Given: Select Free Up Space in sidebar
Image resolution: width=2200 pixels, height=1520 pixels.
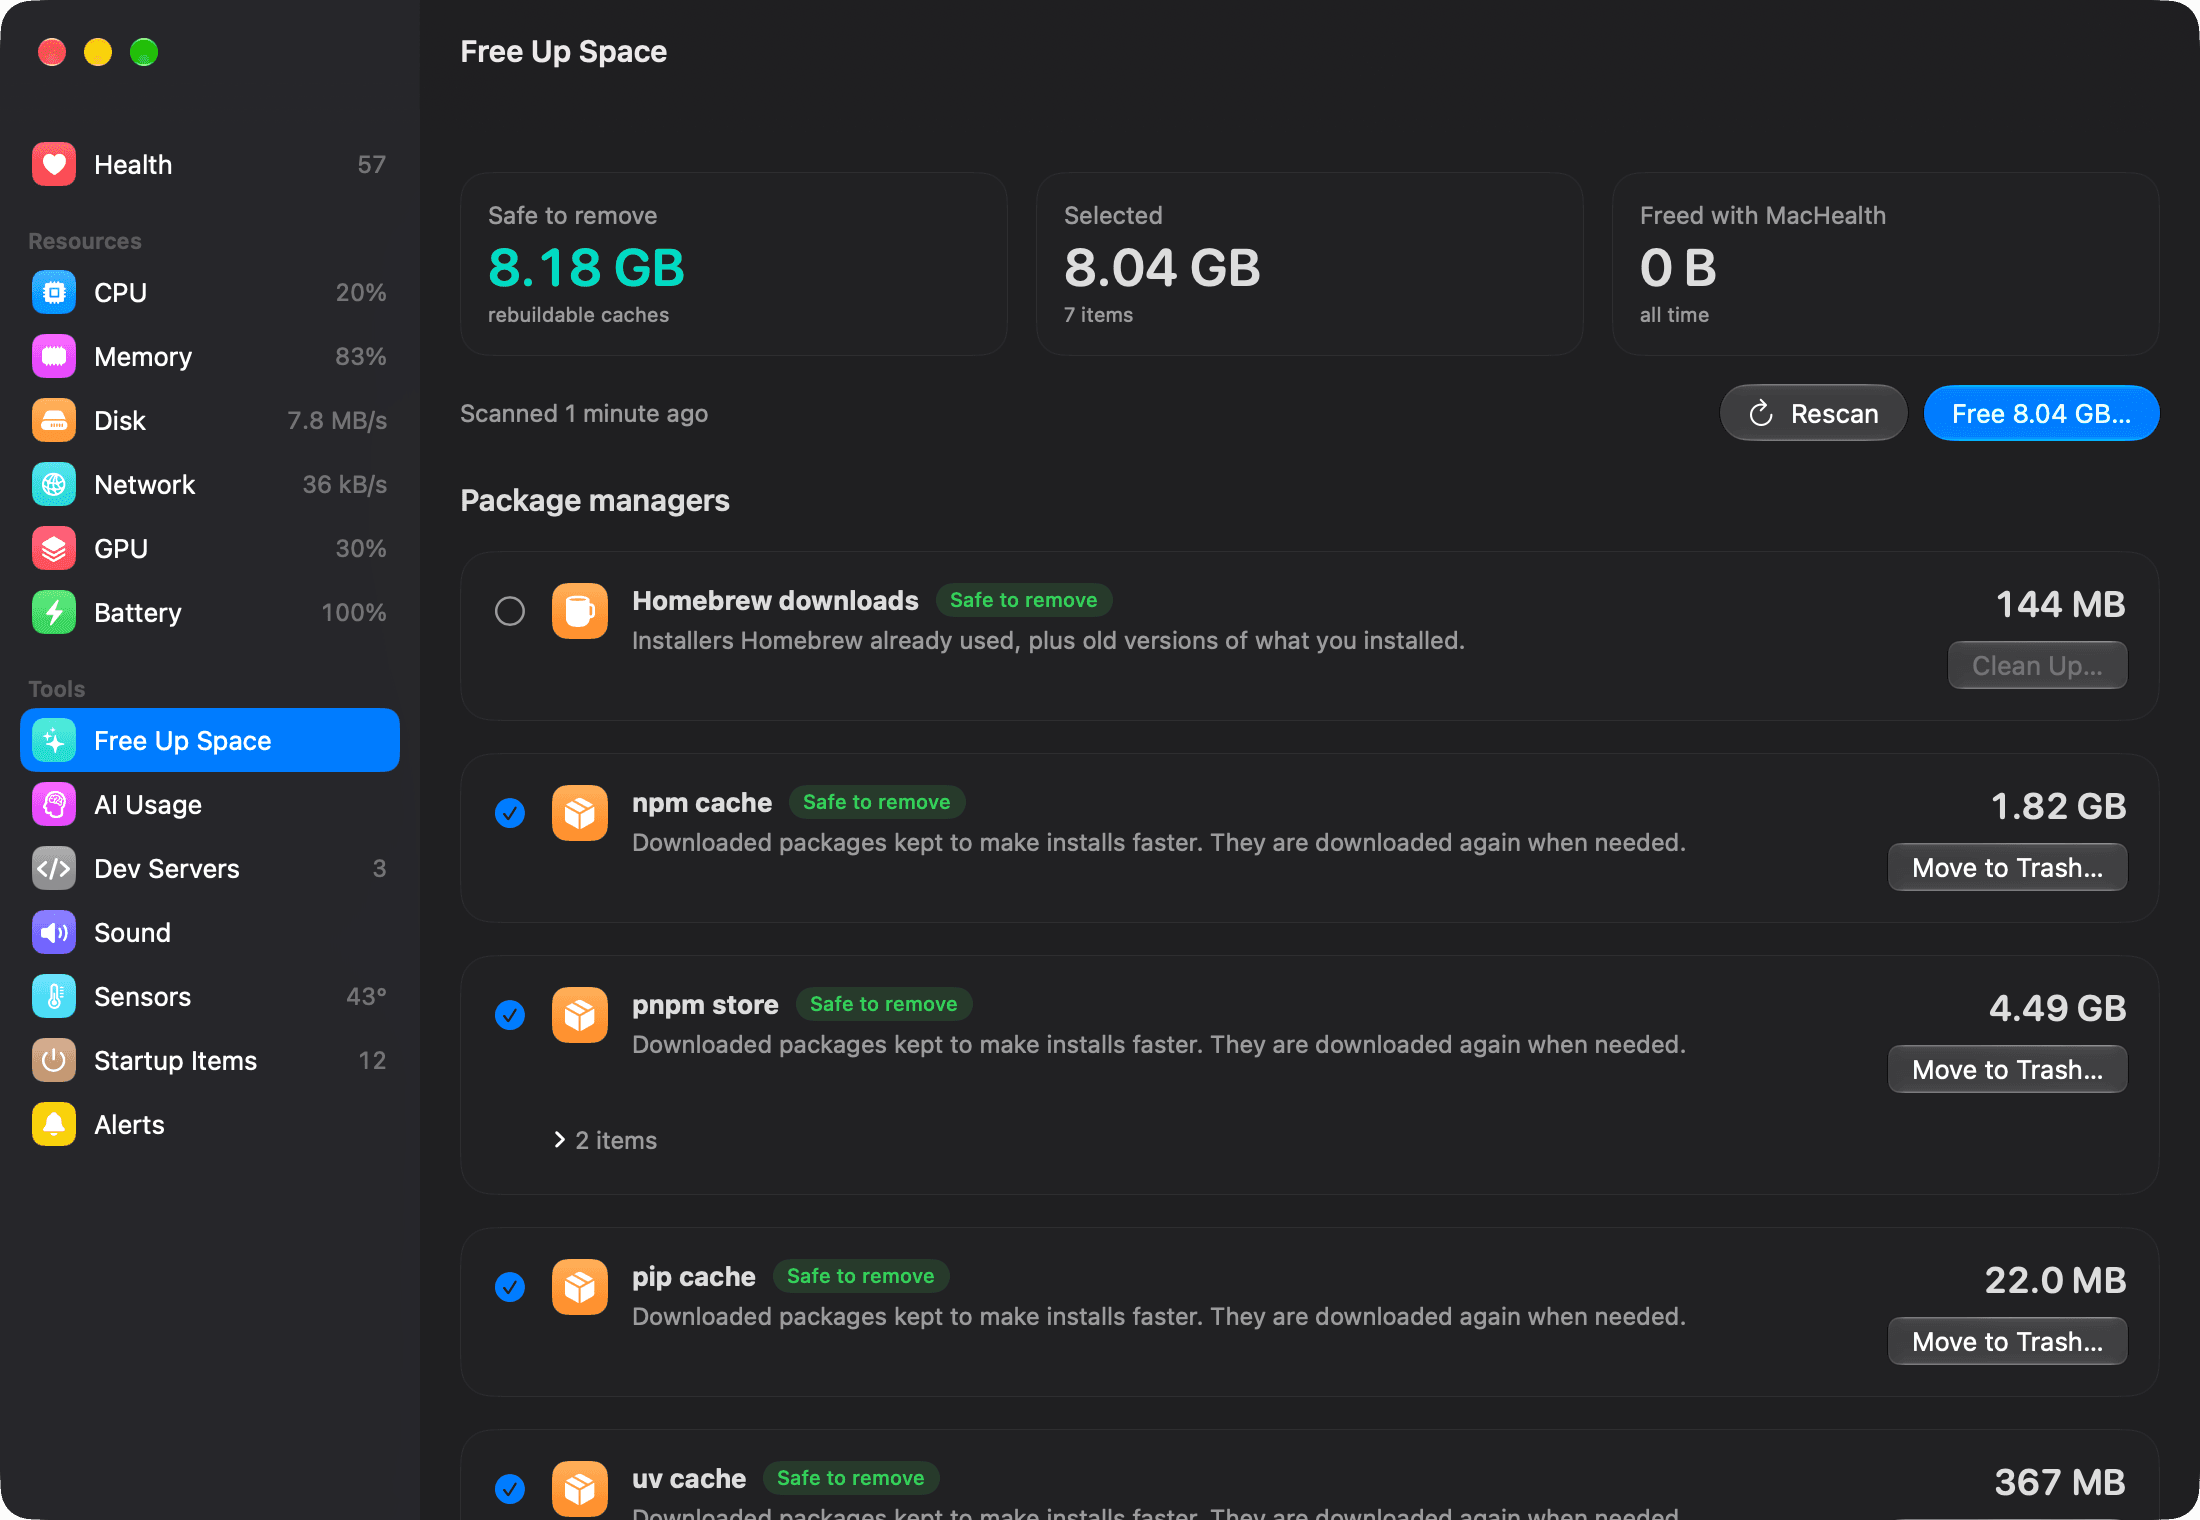Looking at the screenshot, I should [210, 741].
